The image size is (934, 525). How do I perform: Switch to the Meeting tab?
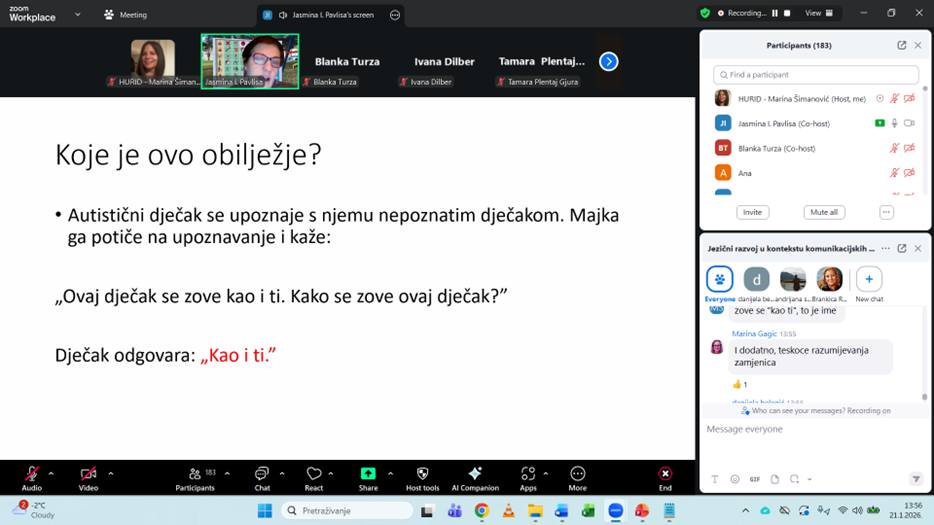coord(125,15)
